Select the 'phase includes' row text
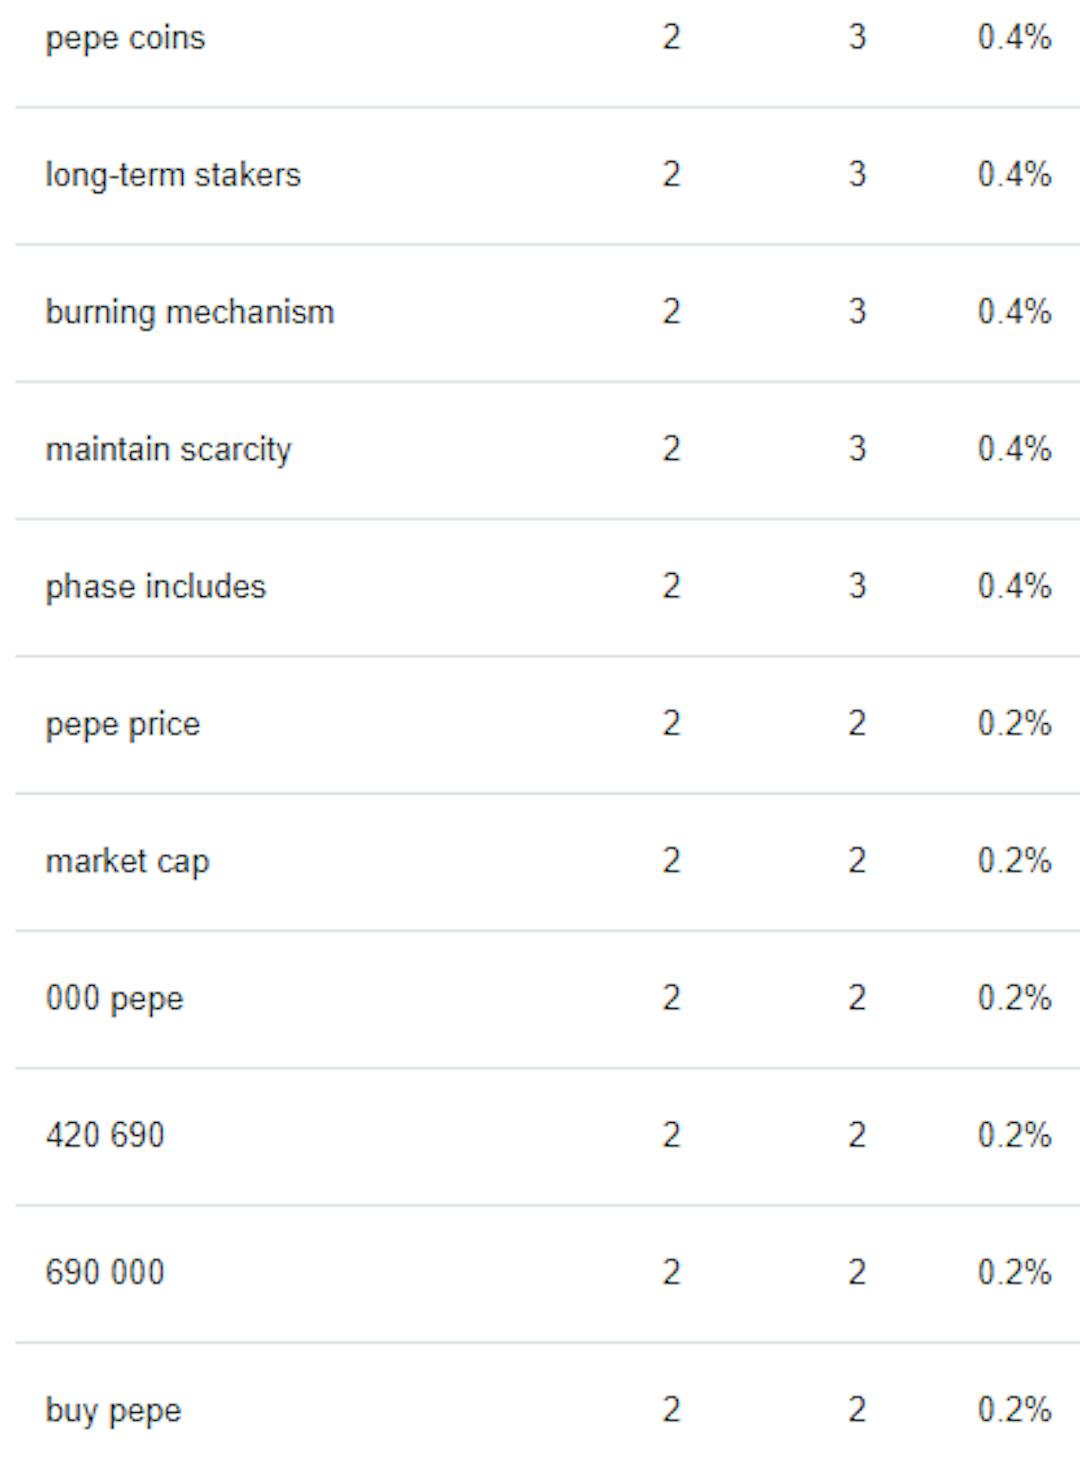Image resolution: width=1080 pixels, height=1476 pixels. tap(156, 586)
